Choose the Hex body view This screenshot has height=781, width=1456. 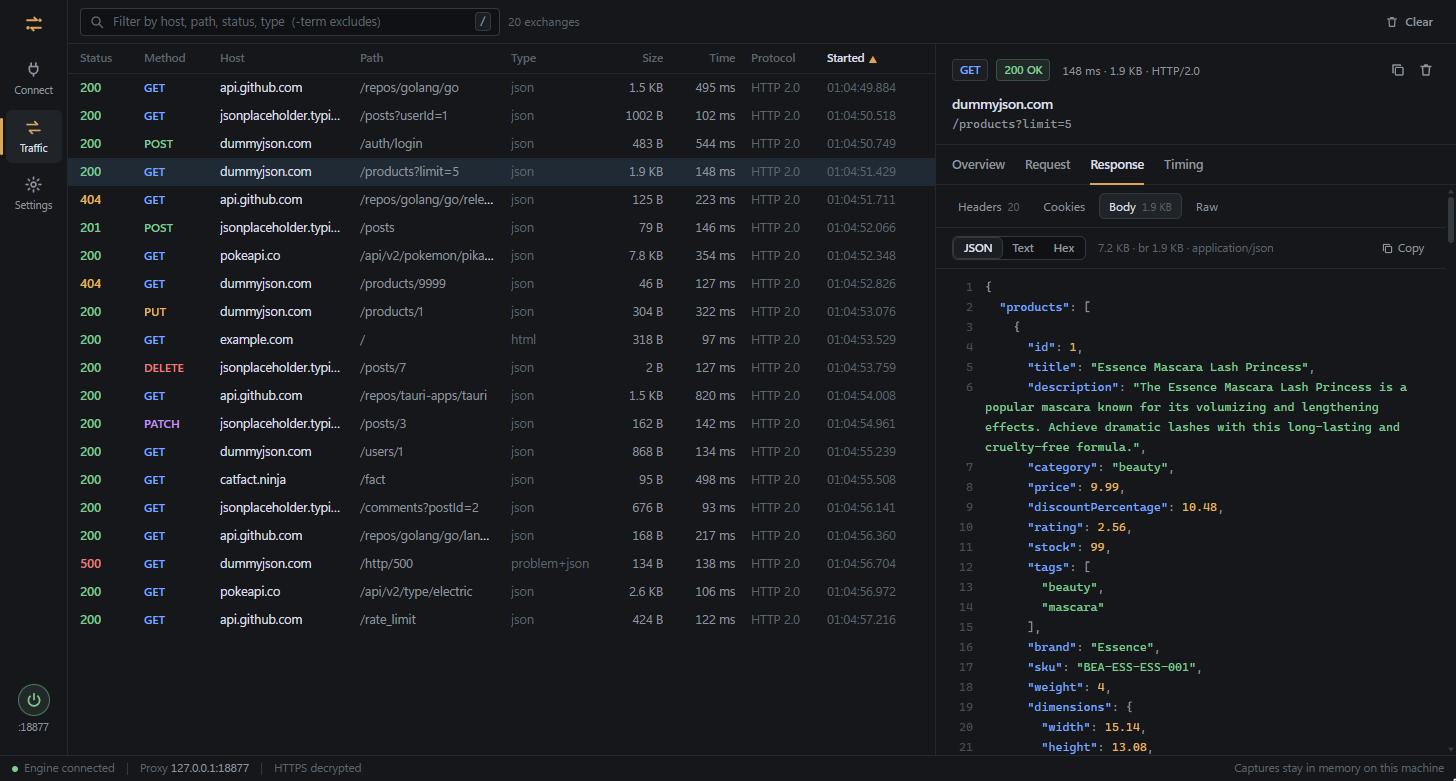[1064, 248]
